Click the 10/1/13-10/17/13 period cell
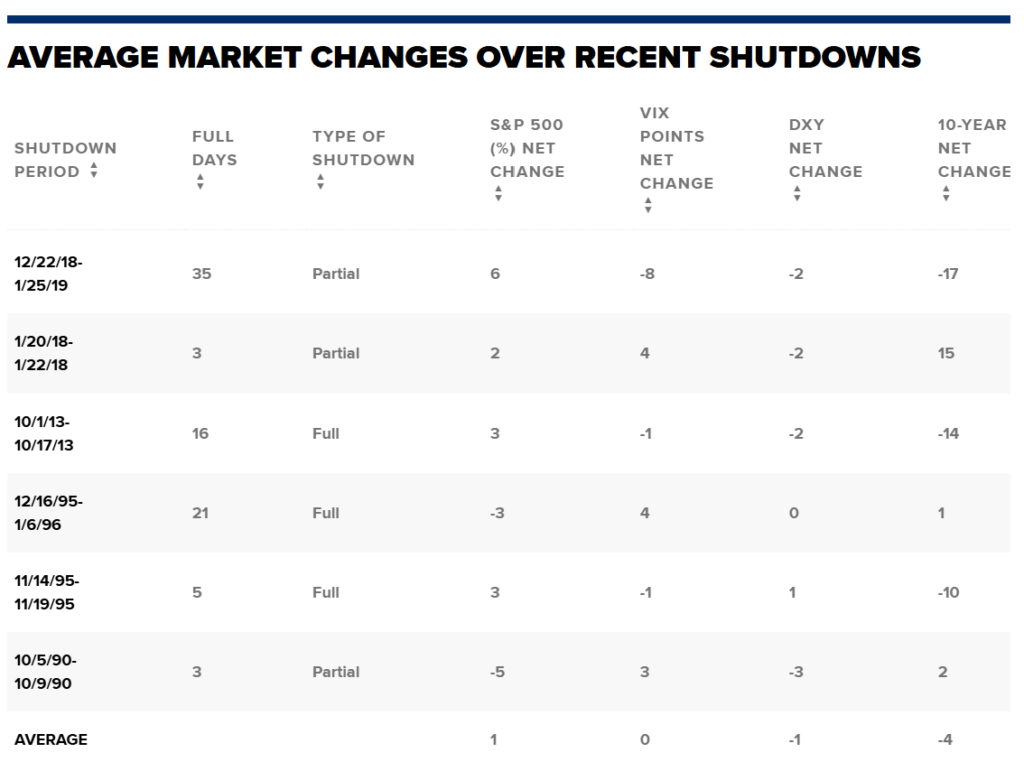 pyautogui.click(x=44, y=433)
